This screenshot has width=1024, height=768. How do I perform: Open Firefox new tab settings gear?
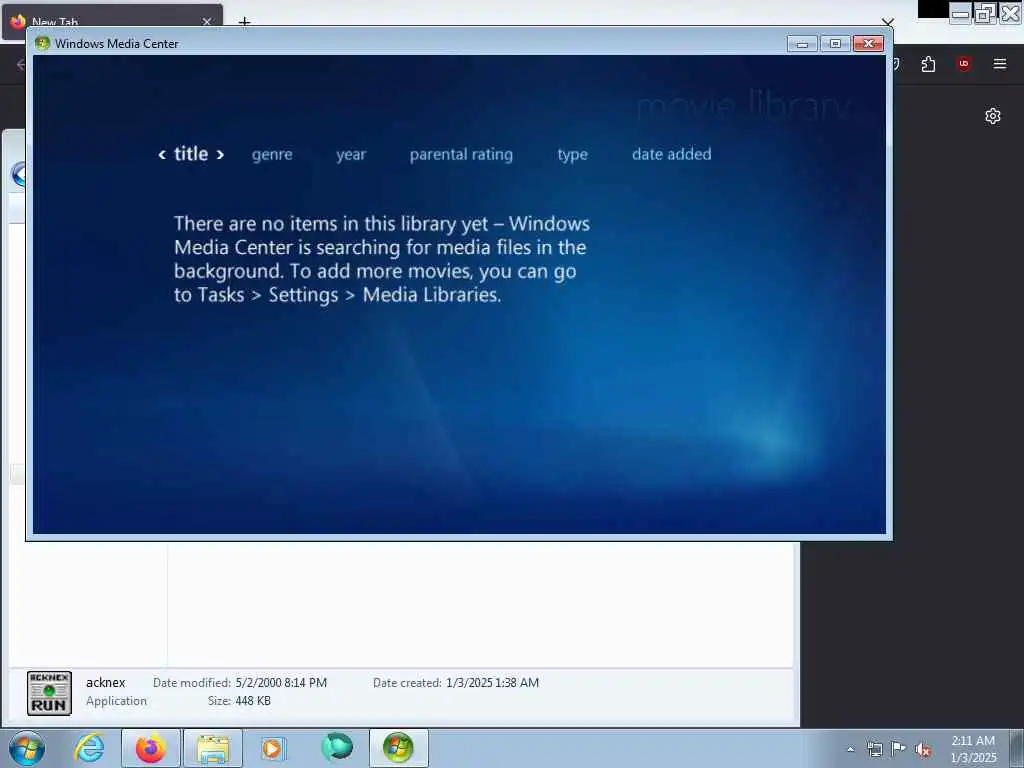(x=993, y=116)
